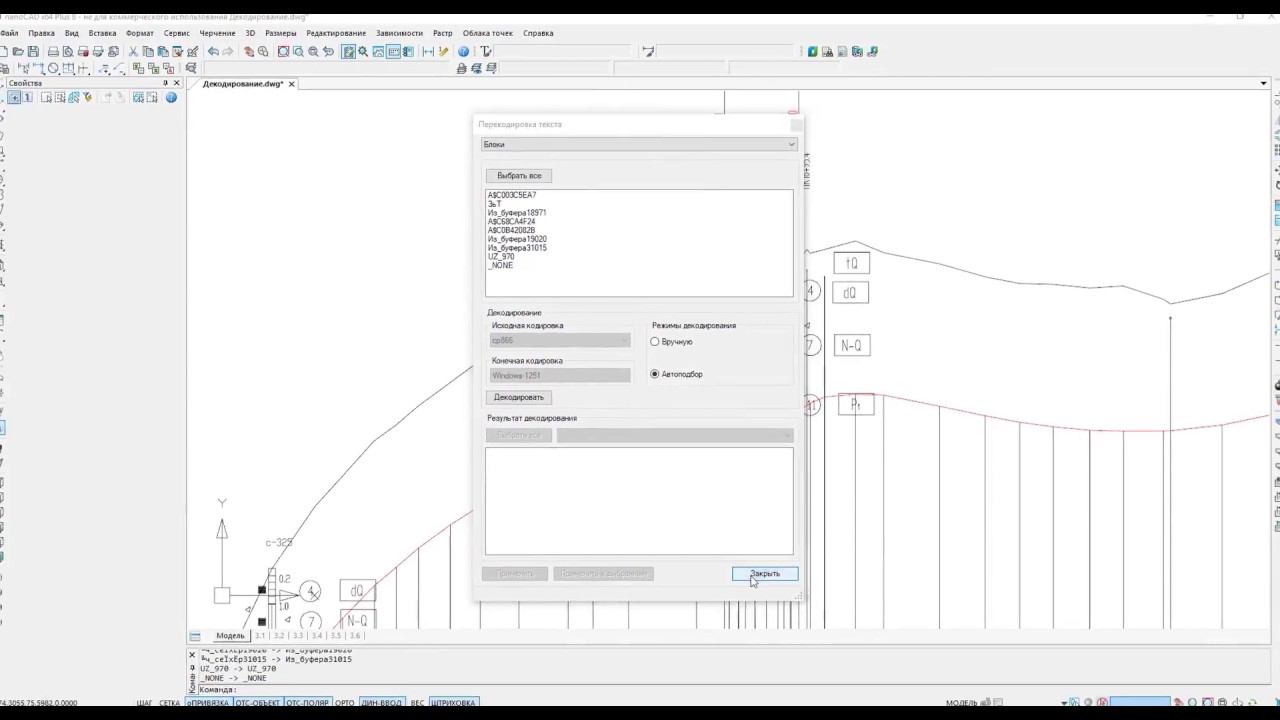Copy selection with the copy icon

click(x=148, y=52)
